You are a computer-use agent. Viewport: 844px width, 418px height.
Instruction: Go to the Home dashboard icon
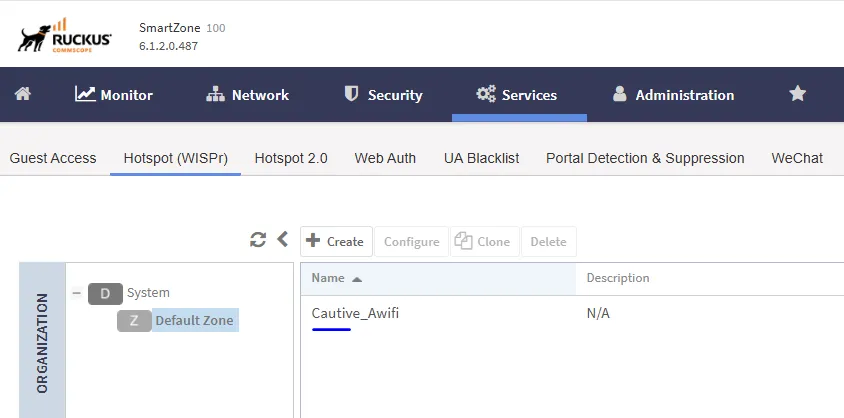(23, 94)
